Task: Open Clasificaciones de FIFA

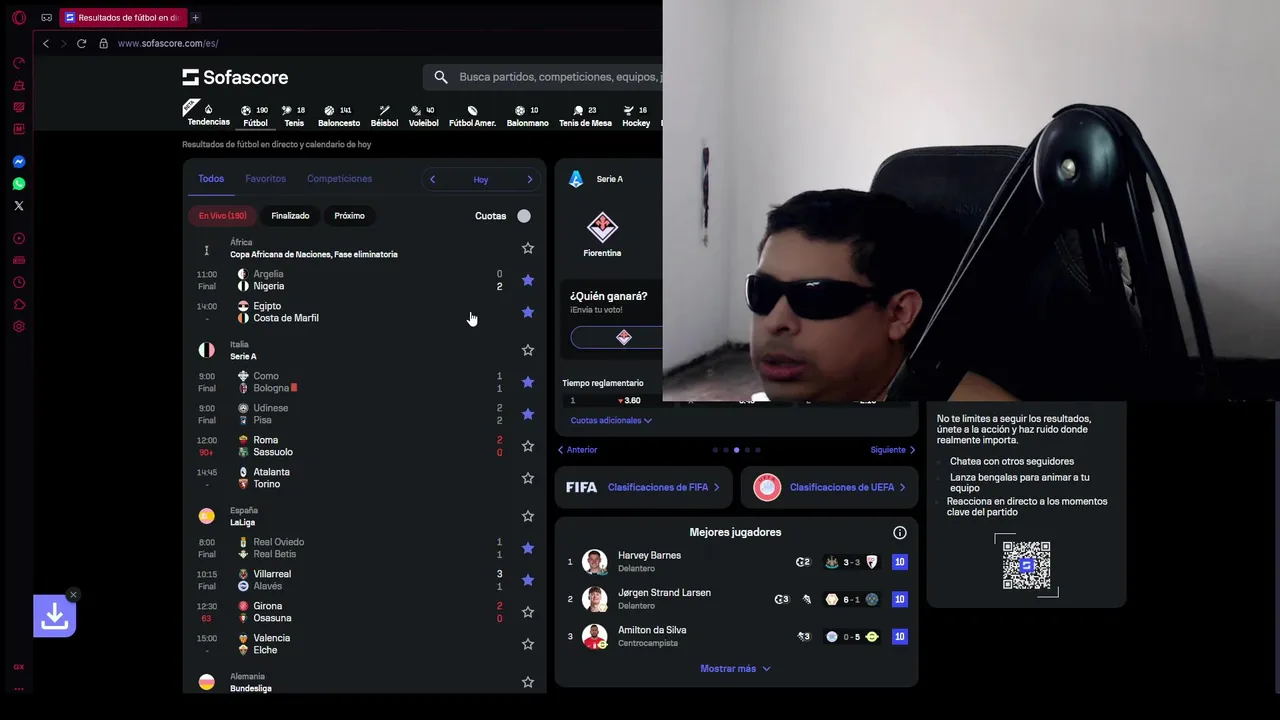Action: [x=643, y=488]
